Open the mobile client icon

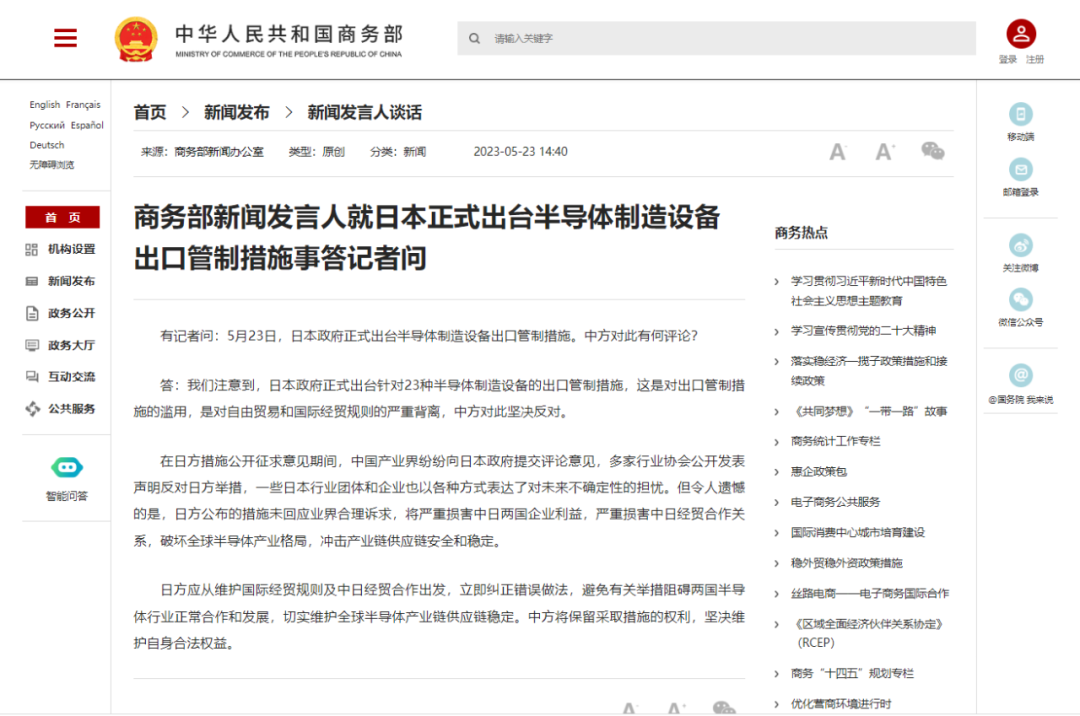(1020, 114)
